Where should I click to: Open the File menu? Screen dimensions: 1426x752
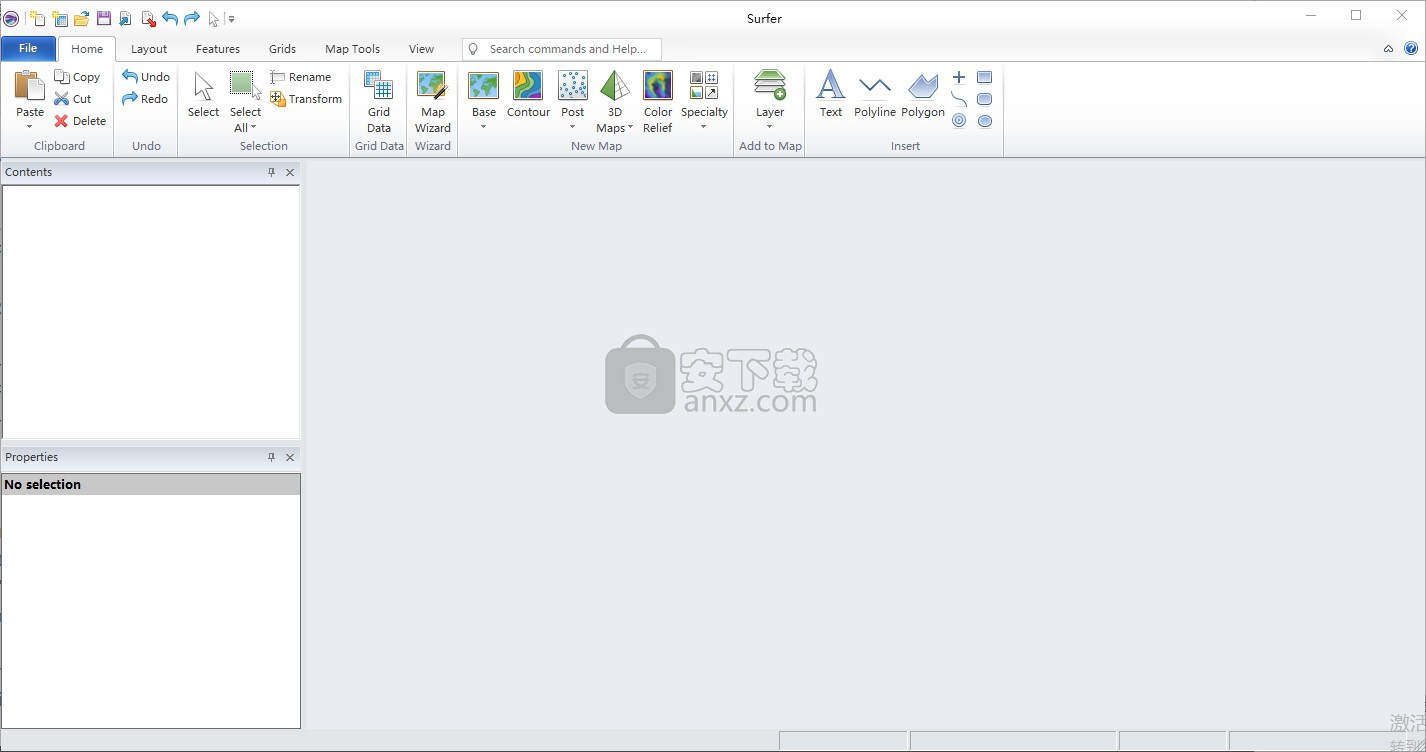point(28,48)
